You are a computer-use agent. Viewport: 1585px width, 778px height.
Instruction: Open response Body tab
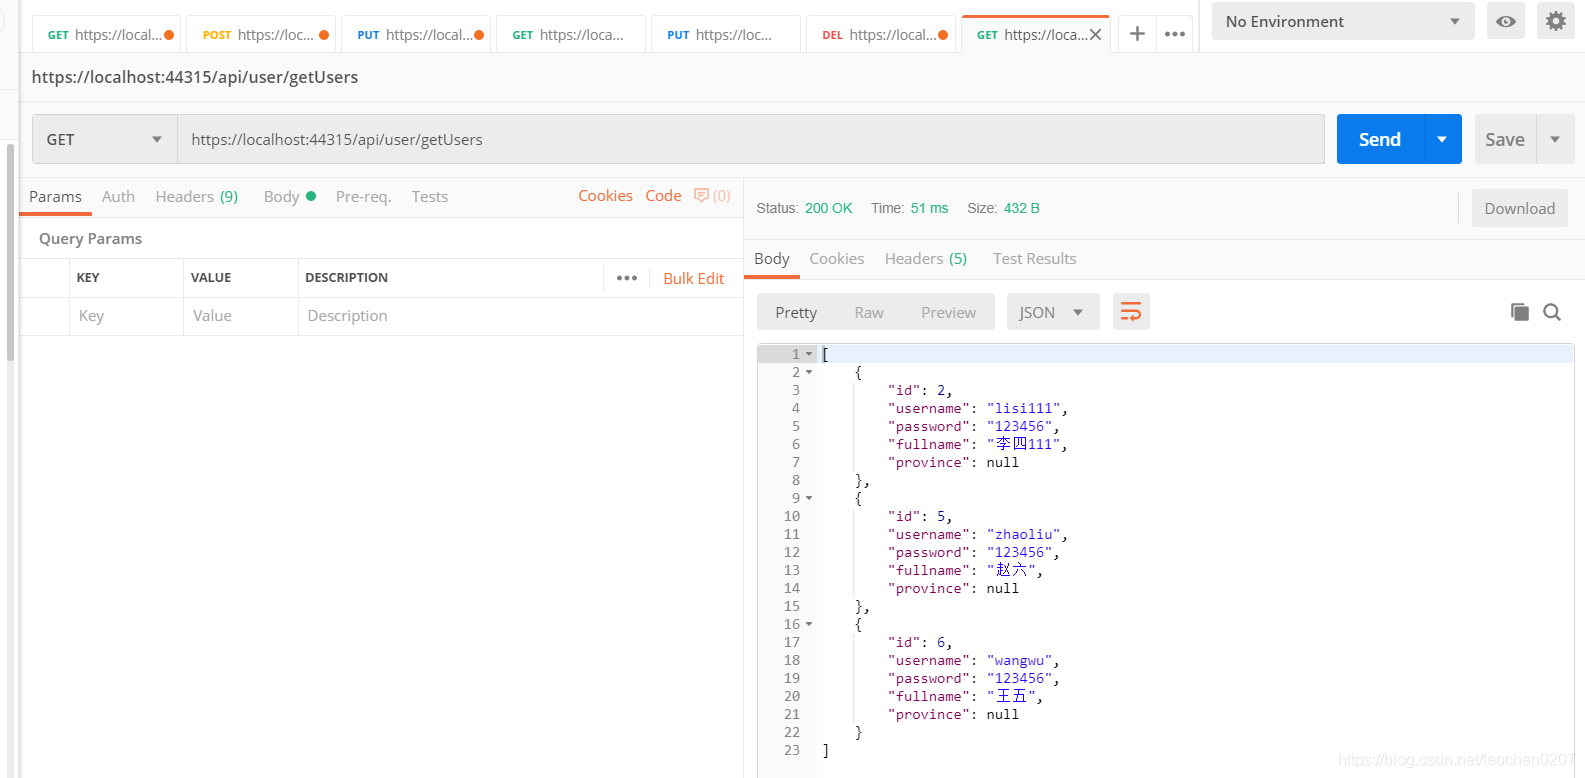click(x=771, y=259)
